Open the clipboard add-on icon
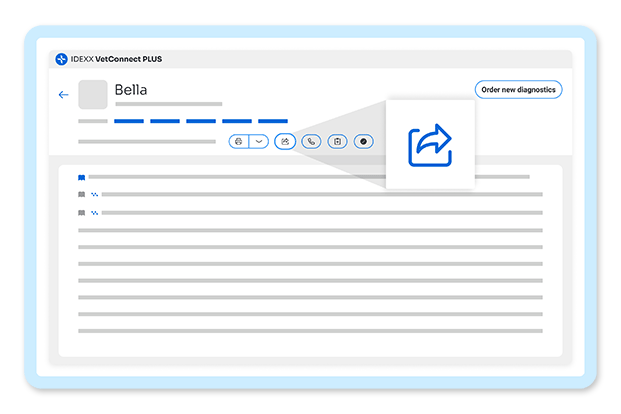Image resolution: width=621 pixels, height=414 pixels. click(337, 141)
